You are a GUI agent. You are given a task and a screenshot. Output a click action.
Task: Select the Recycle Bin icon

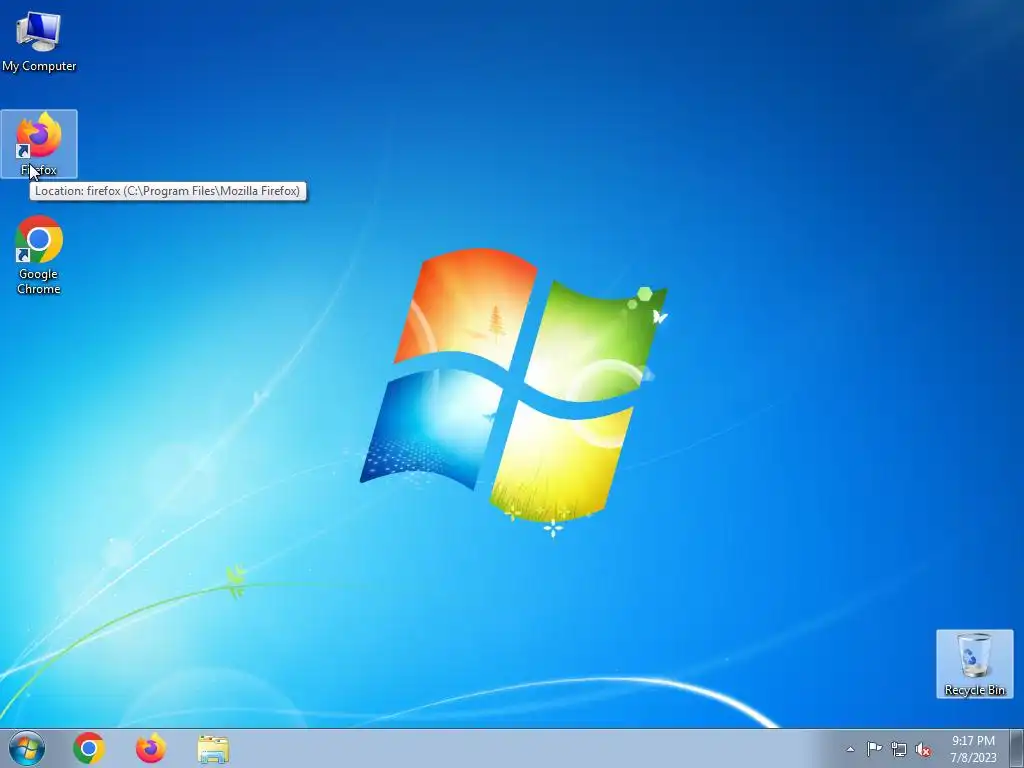click(974, 664)
